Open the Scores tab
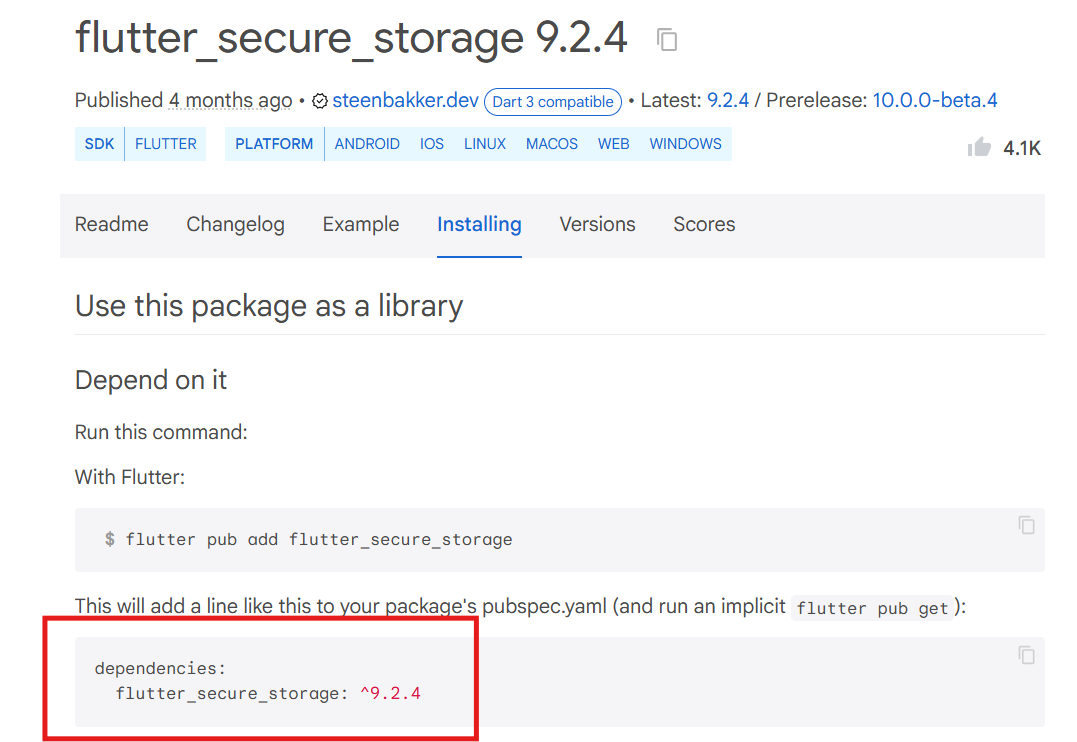 point(704,225)
